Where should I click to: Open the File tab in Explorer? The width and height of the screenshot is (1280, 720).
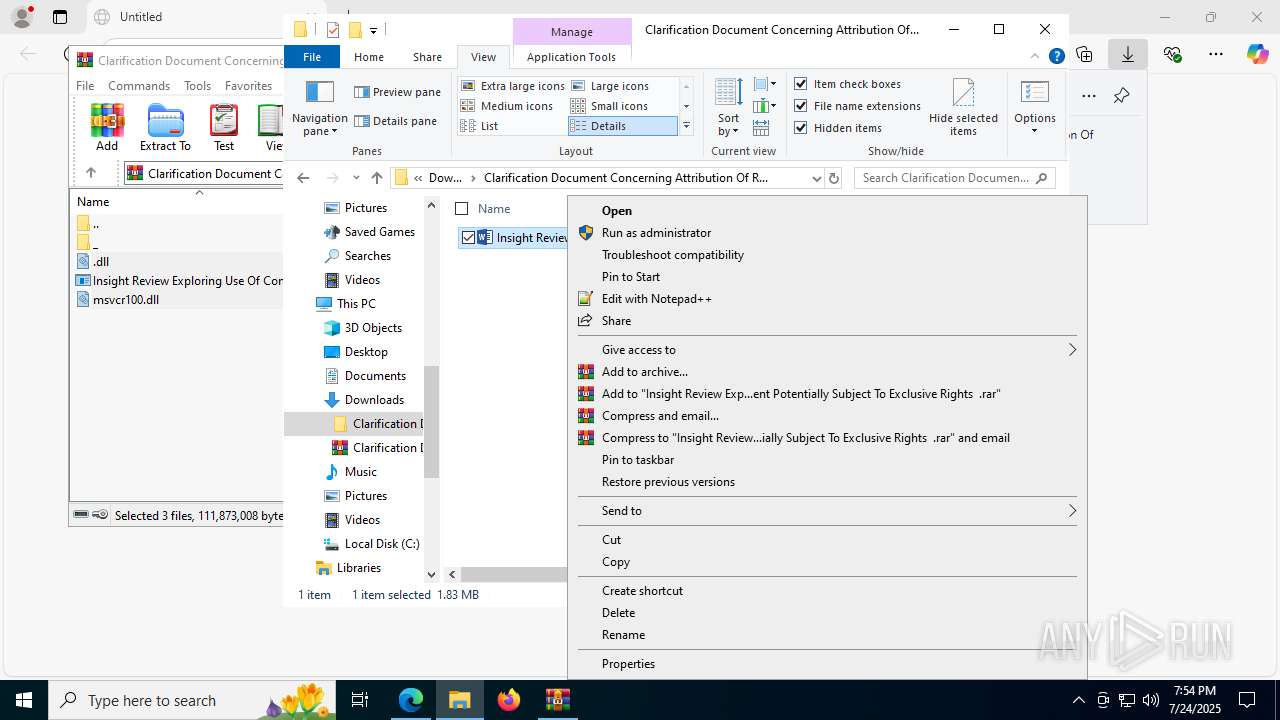pyautogui.click(x=312, y=57)
